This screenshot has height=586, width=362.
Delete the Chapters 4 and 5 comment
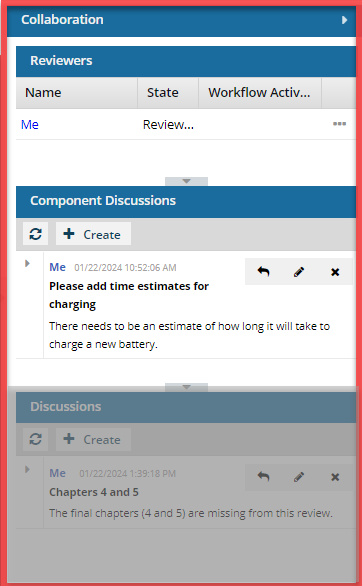coord(335,477)
